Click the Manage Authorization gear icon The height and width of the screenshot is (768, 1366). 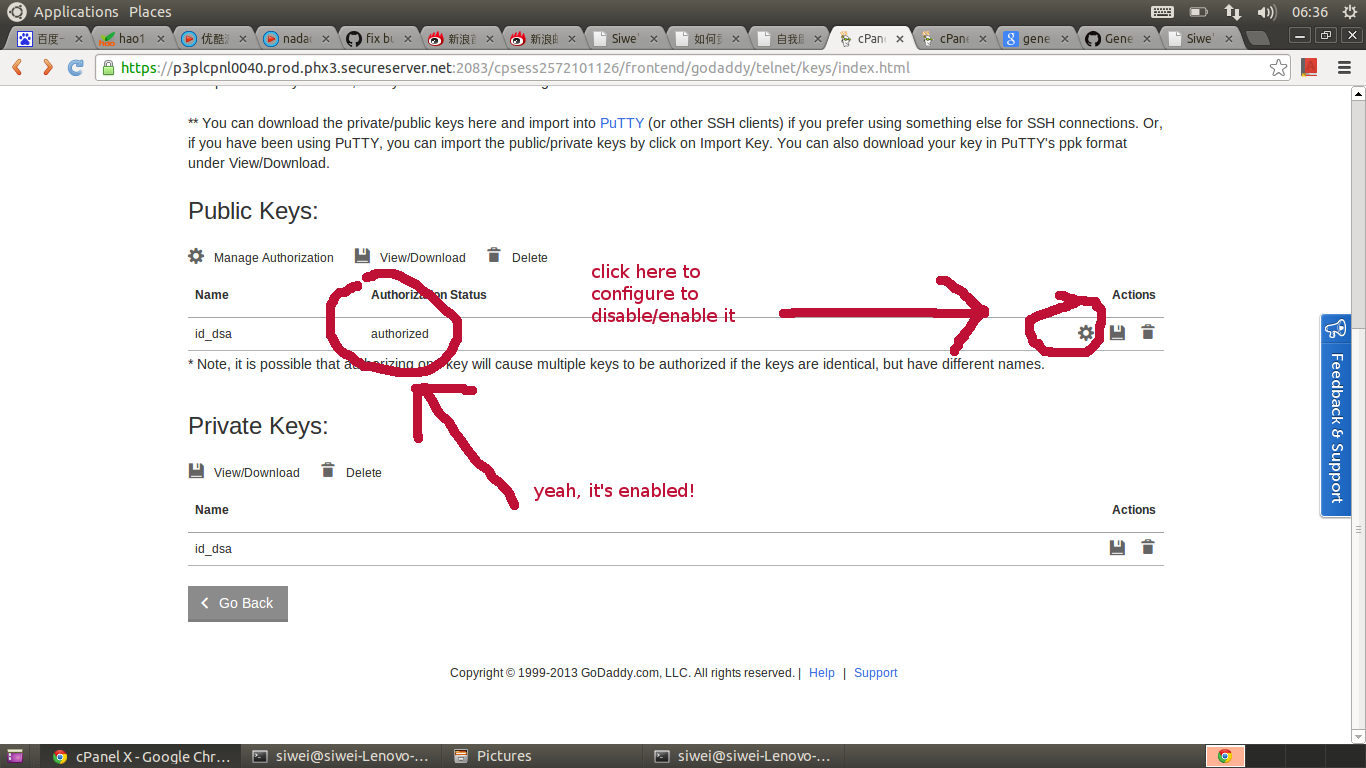pyautogui.click(x=196, y=256)
